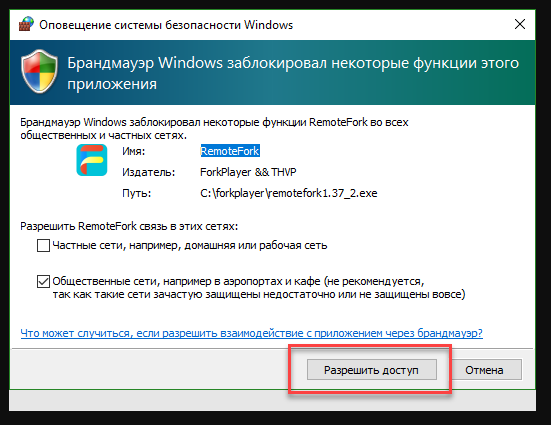The height and width of the screenshot is (425, 551).
Task: Click the firewall icon in title bar
Action: pos(26,24)
